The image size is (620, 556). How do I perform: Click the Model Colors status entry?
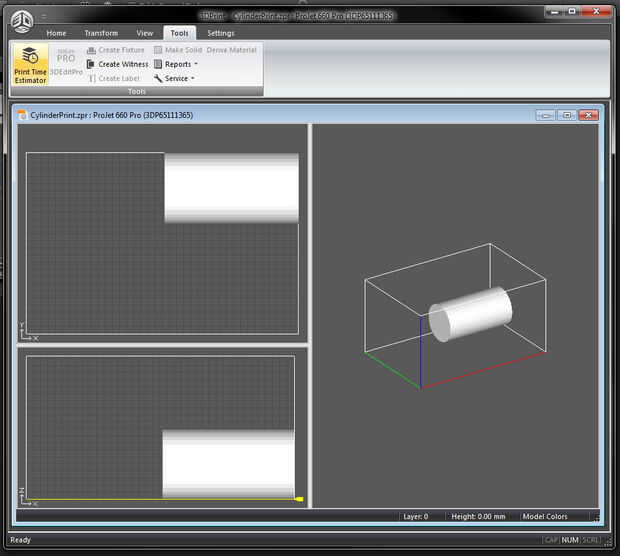(x=545, y=516)
